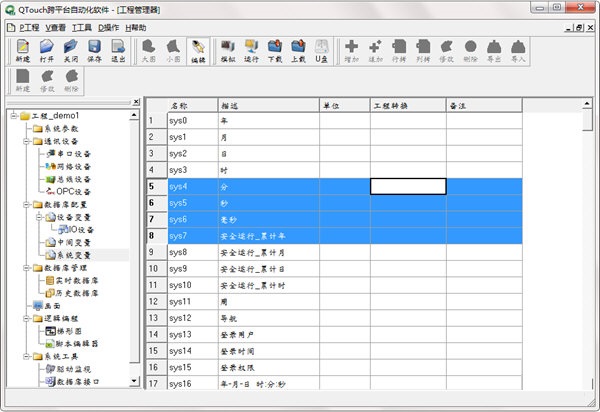Click the 保存 (Save) toolbar icon

(94, 50)
